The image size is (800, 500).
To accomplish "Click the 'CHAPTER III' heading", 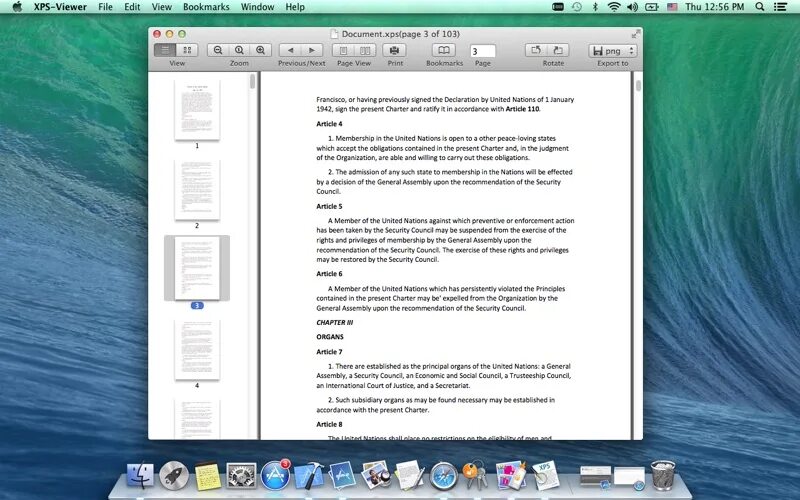I will click(335, 322).
